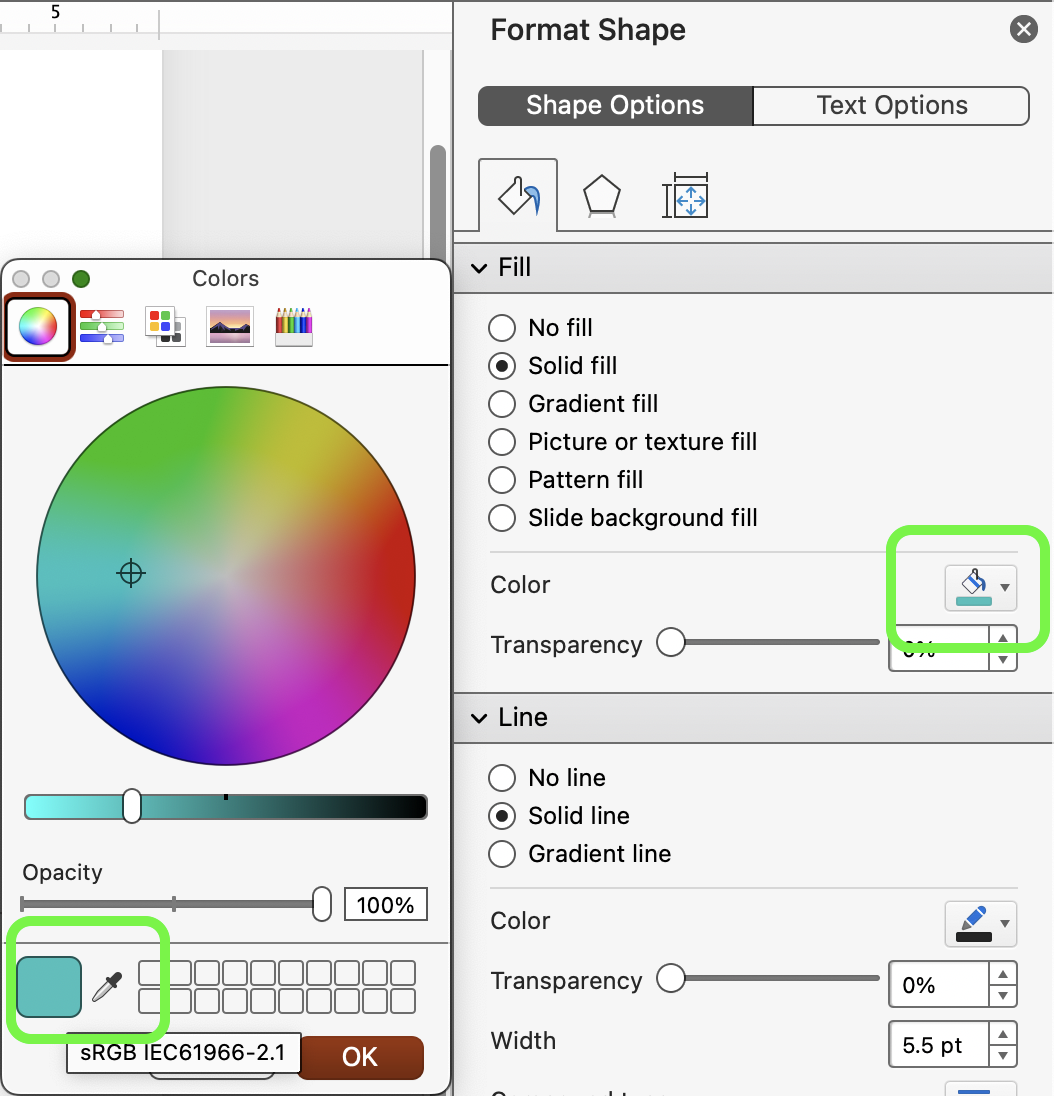Image resolution: width=1054 pixels, height=1096 pixels.
Task: Open the Effects pentagon tab icon
Action: click(601, 196)
